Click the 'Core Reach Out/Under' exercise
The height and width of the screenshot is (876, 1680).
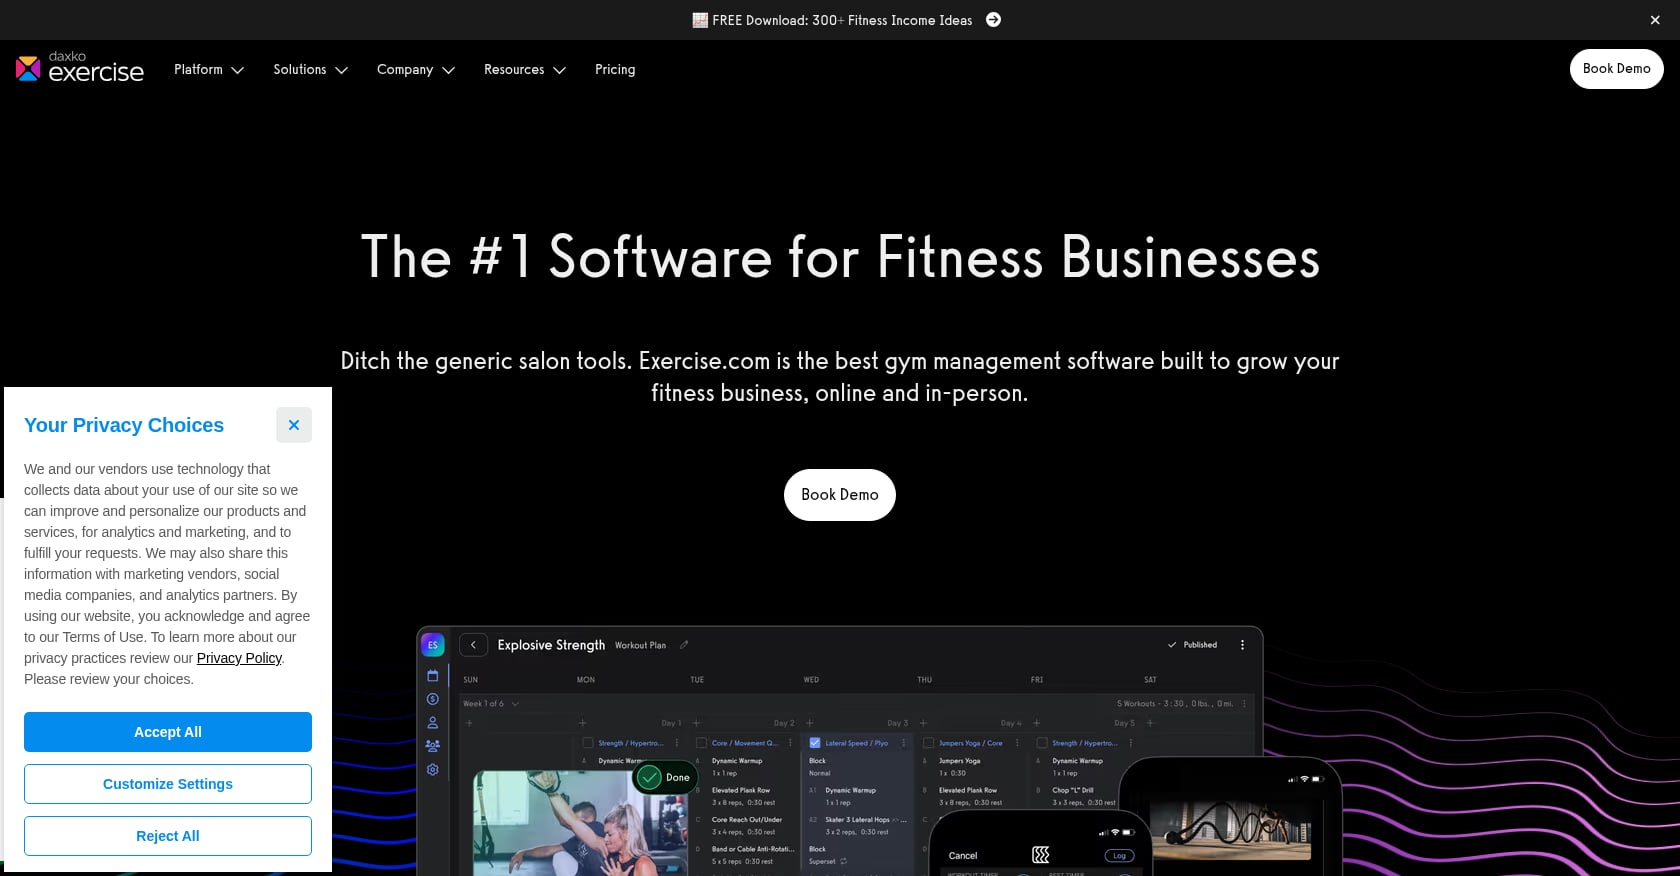747,820
